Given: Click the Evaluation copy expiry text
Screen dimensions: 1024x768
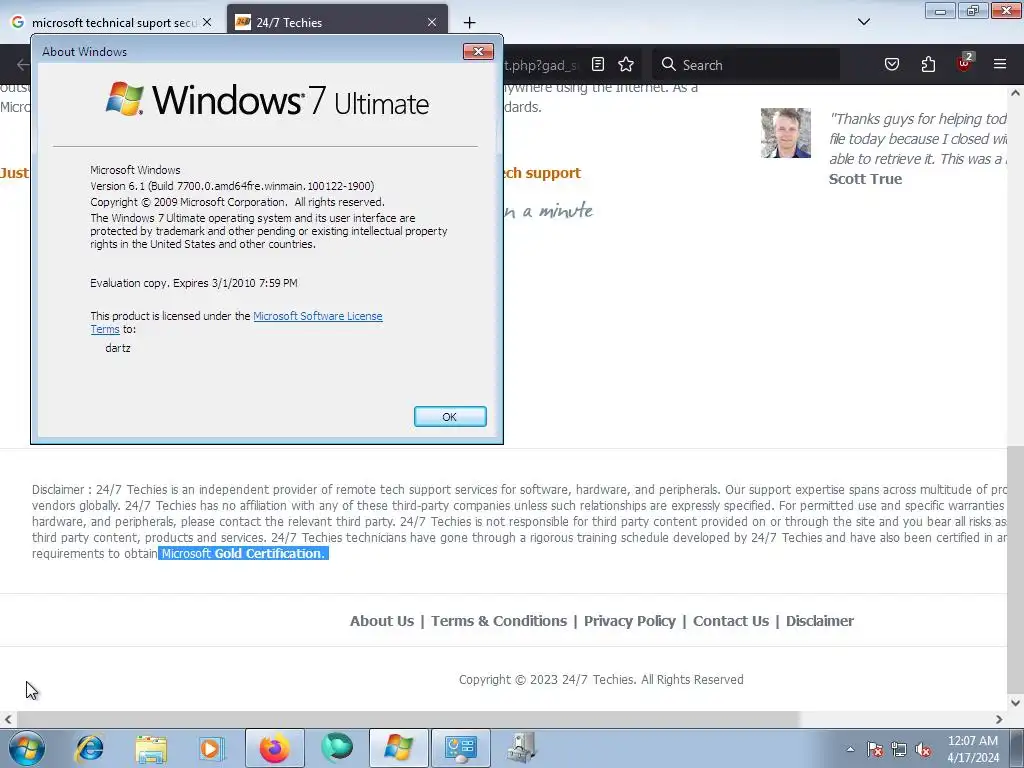Looking at the screenshot, I should (194, 283).
